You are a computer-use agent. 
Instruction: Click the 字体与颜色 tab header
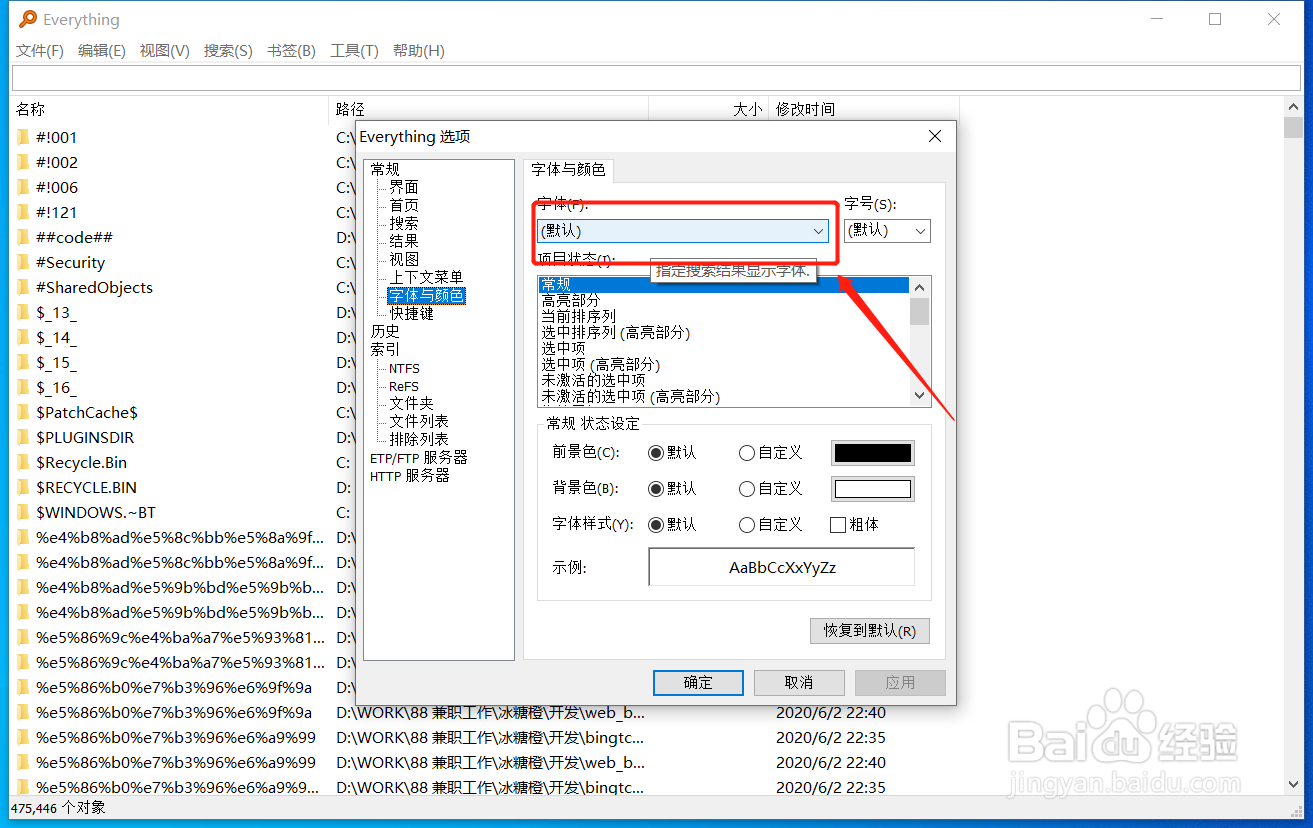(568, 170)
